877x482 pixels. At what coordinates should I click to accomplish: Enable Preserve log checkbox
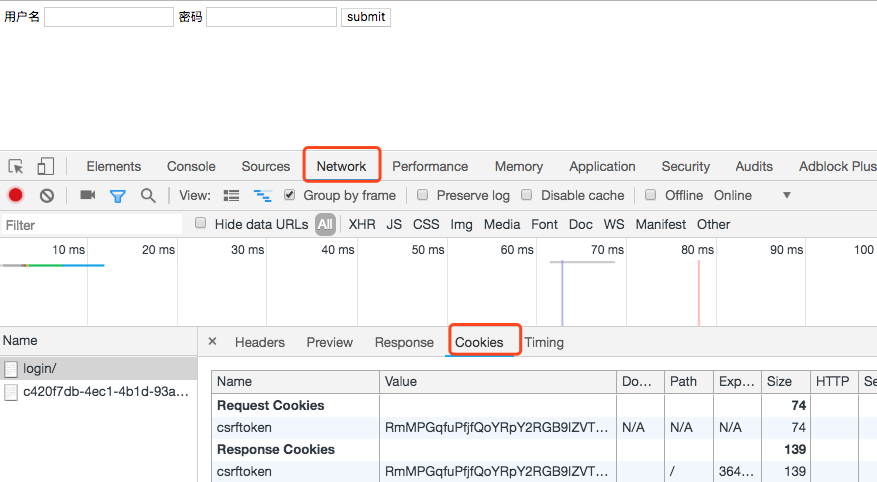[423, 196]
